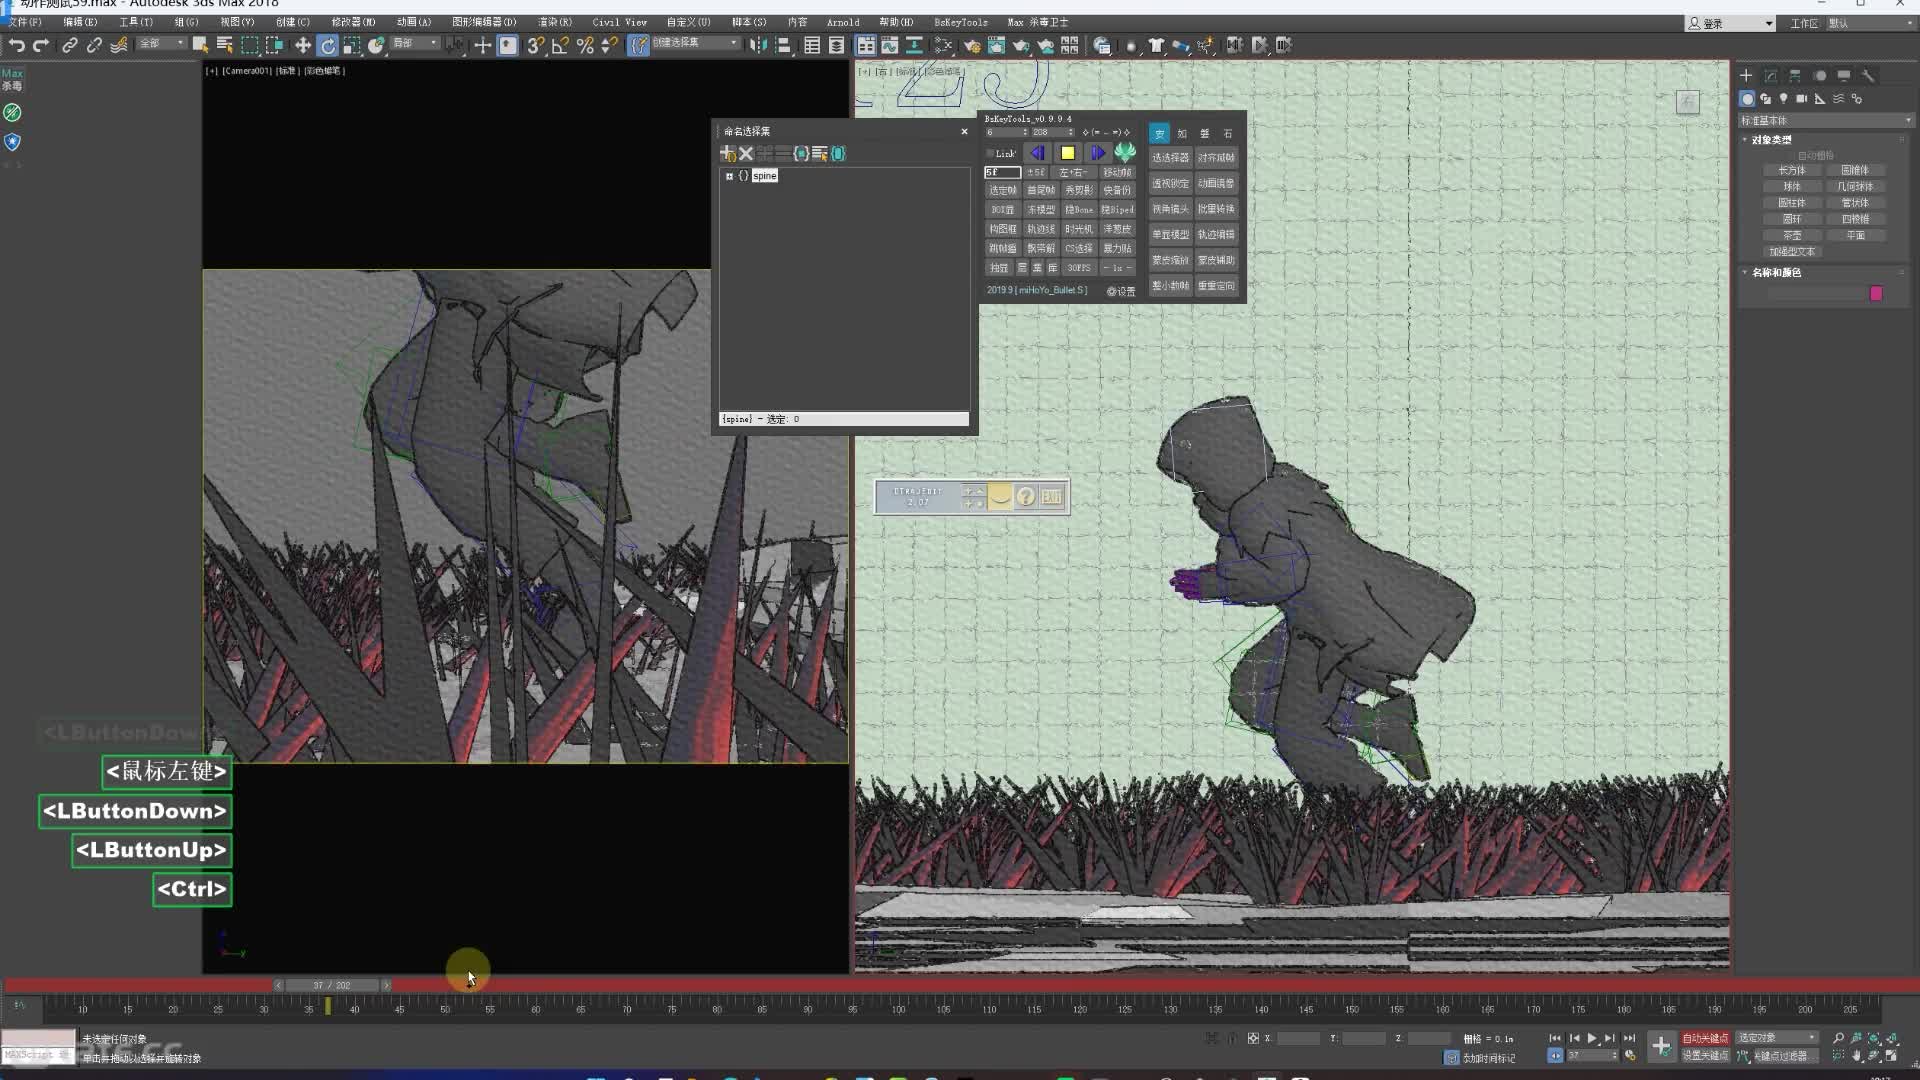Click the pink object color swatch
1920x1080 pixels.
tap(1876, 293)
